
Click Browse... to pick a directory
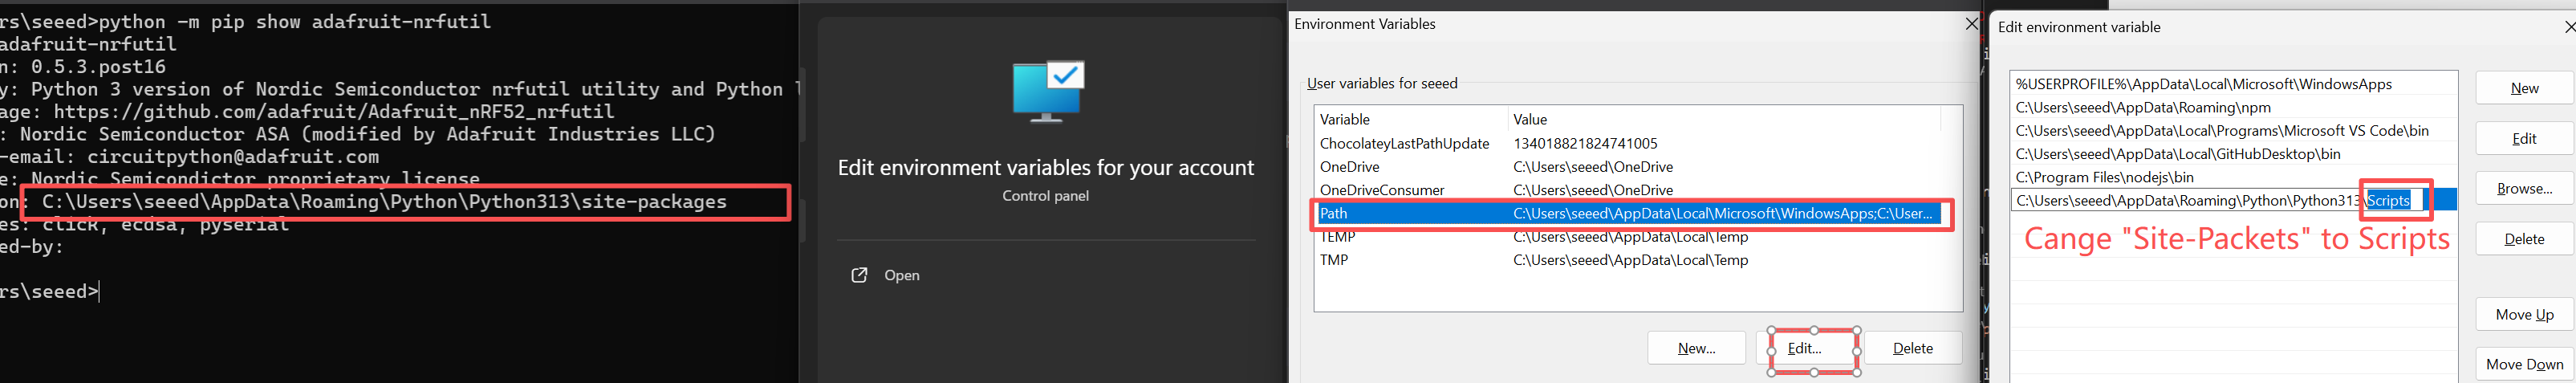coord(2523,188)
